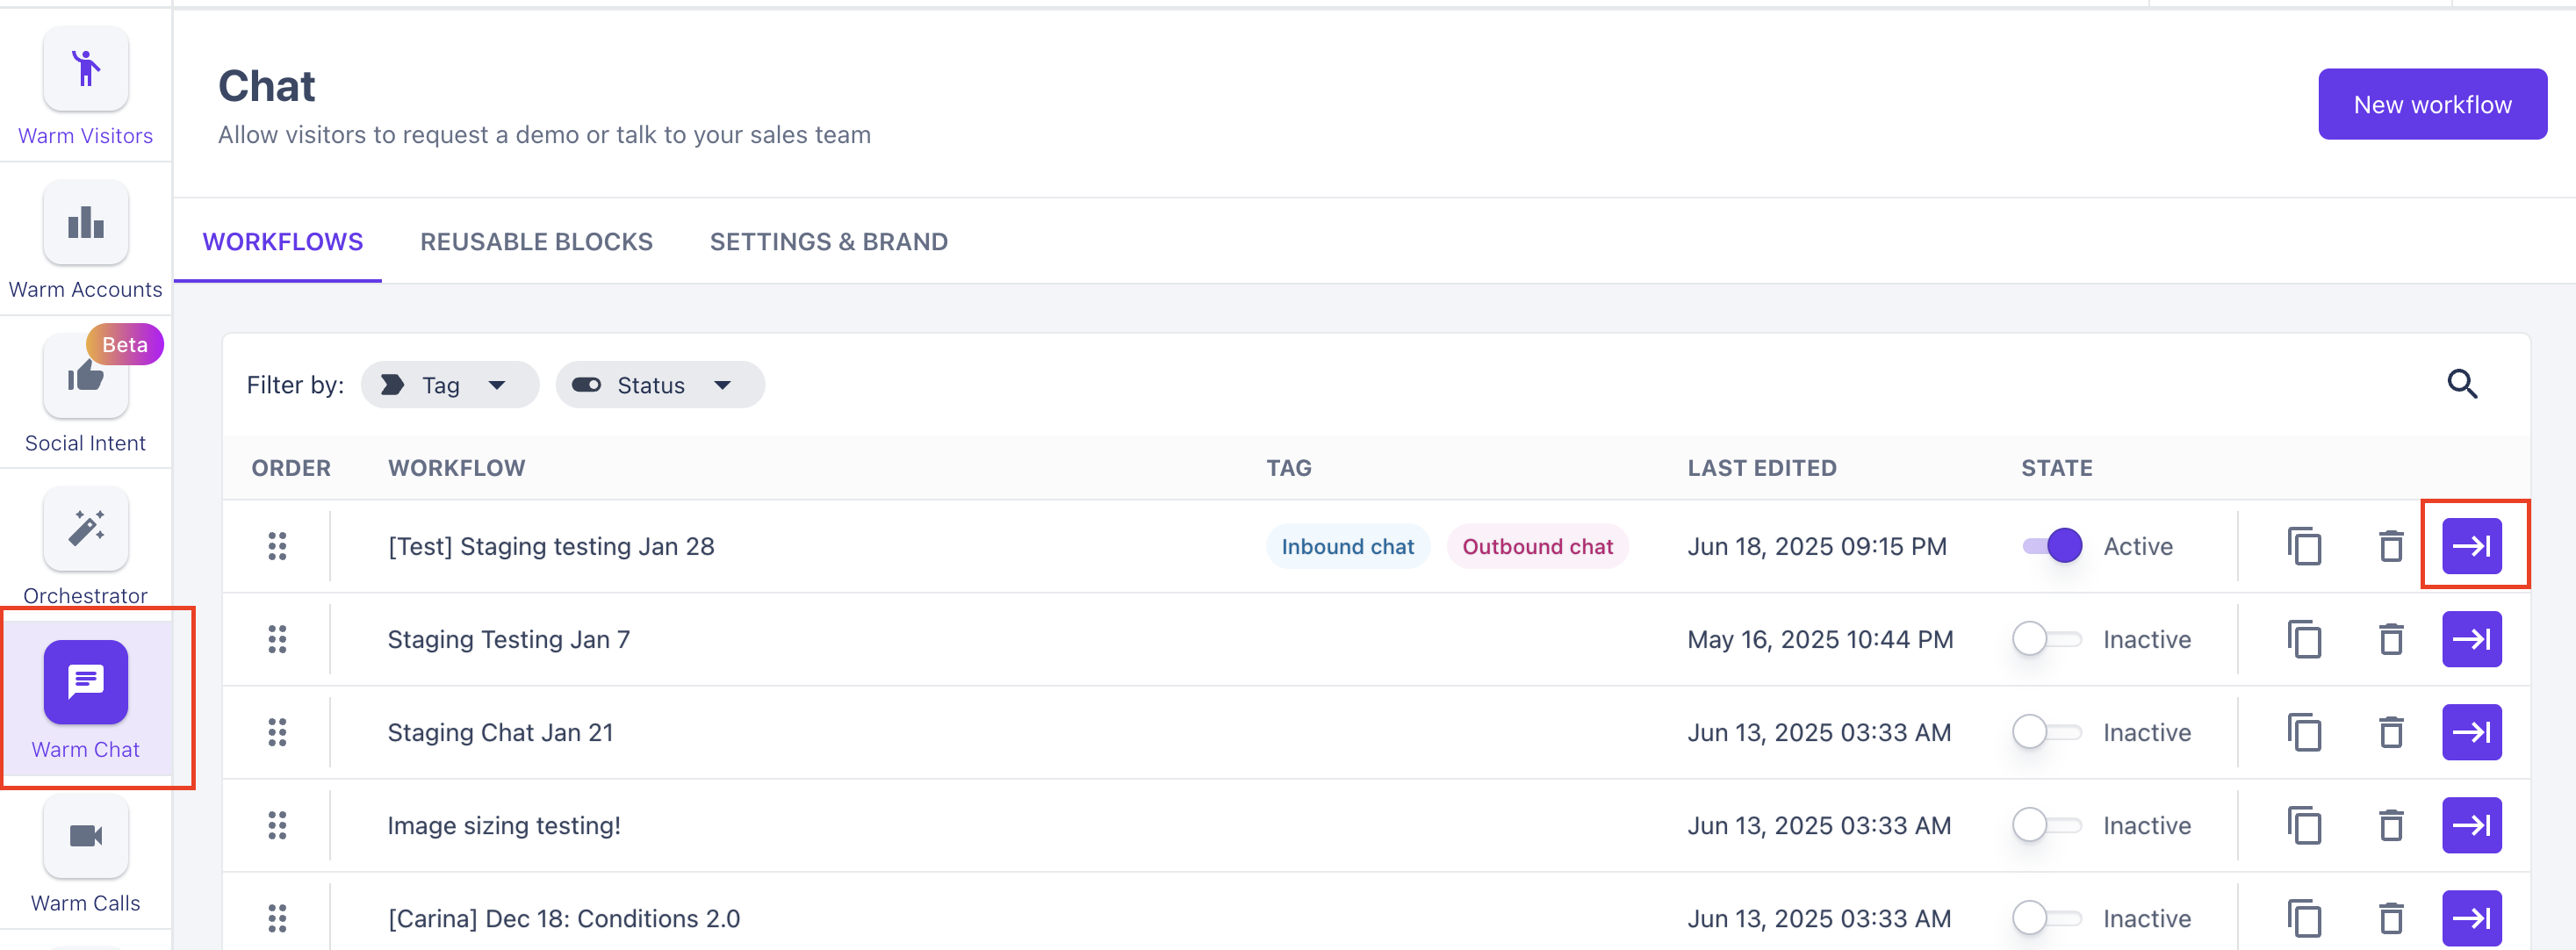Viewport: 2576px width, 950px height.
Task: Click the Inbound chat tag
Action: click(1347, 547)
